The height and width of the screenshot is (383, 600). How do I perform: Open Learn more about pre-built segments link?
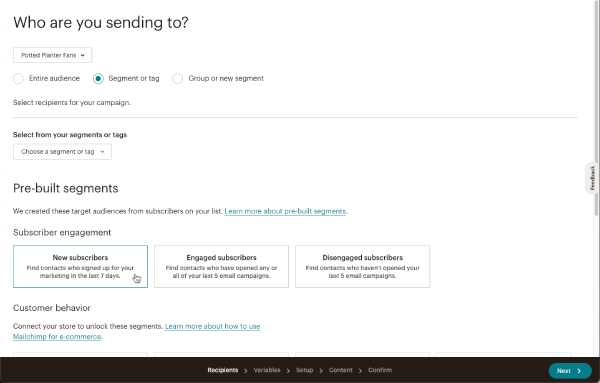[x=285, y=211]
